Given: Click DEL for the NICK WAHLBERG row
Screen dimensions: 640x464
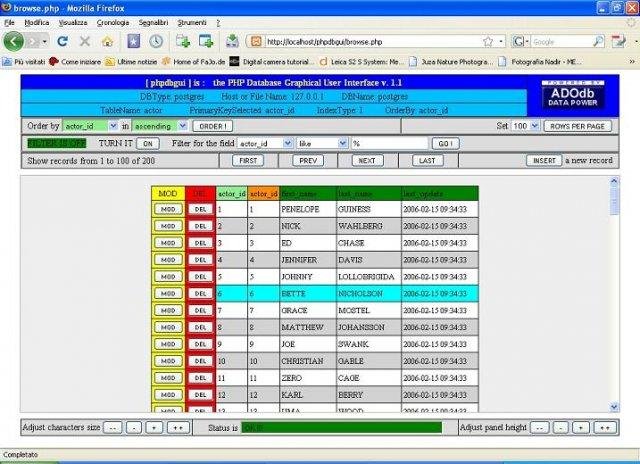Looking at the screenshot, I should pyautogui.click(x=200, y=226).
